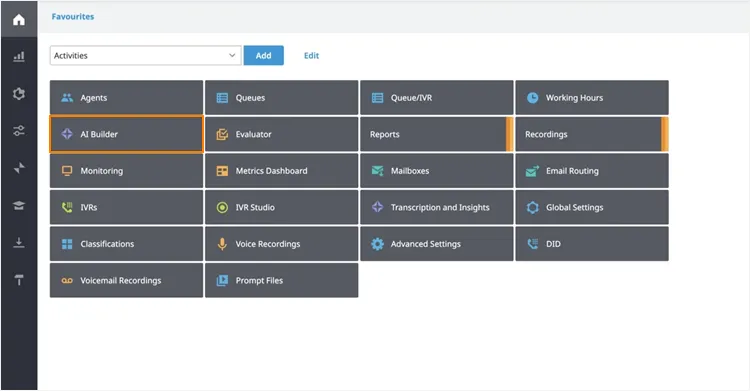The image size is (750, 391).
Task: Open the Favourites tab
Action: (x=73, y=16)
